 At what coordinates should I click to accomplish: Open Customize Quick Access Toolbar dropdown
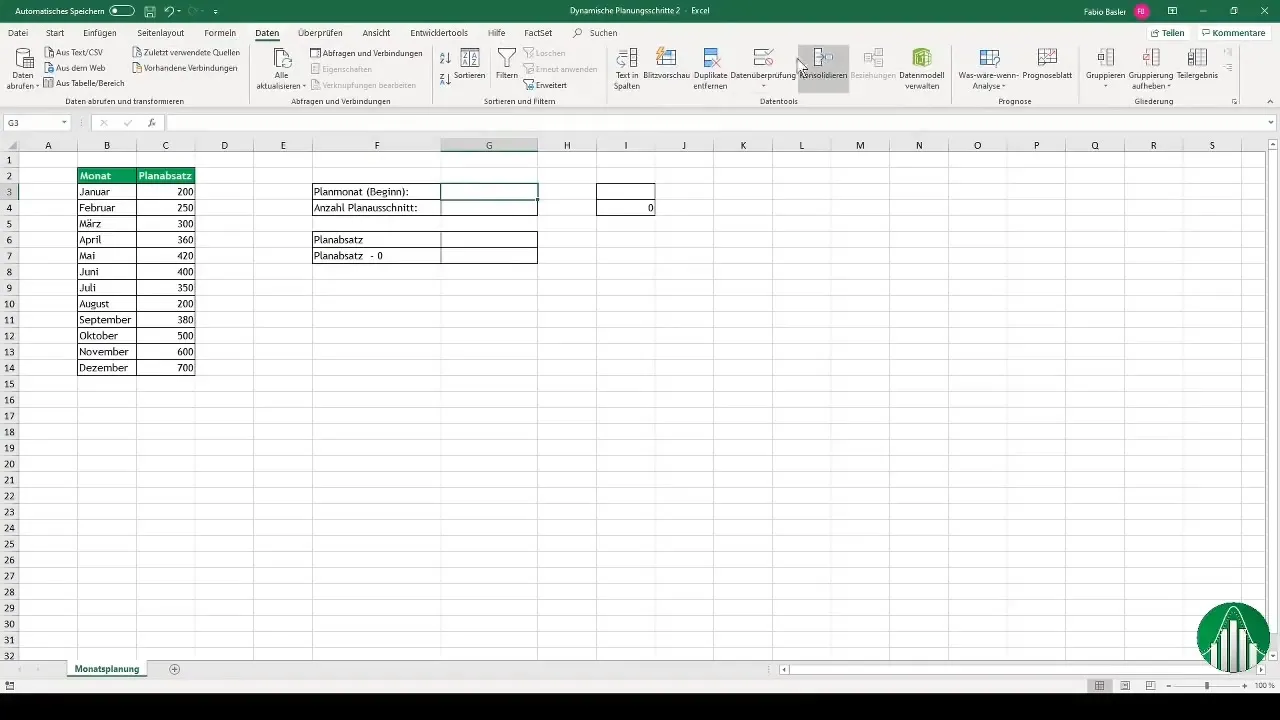[x=215, y=12]
